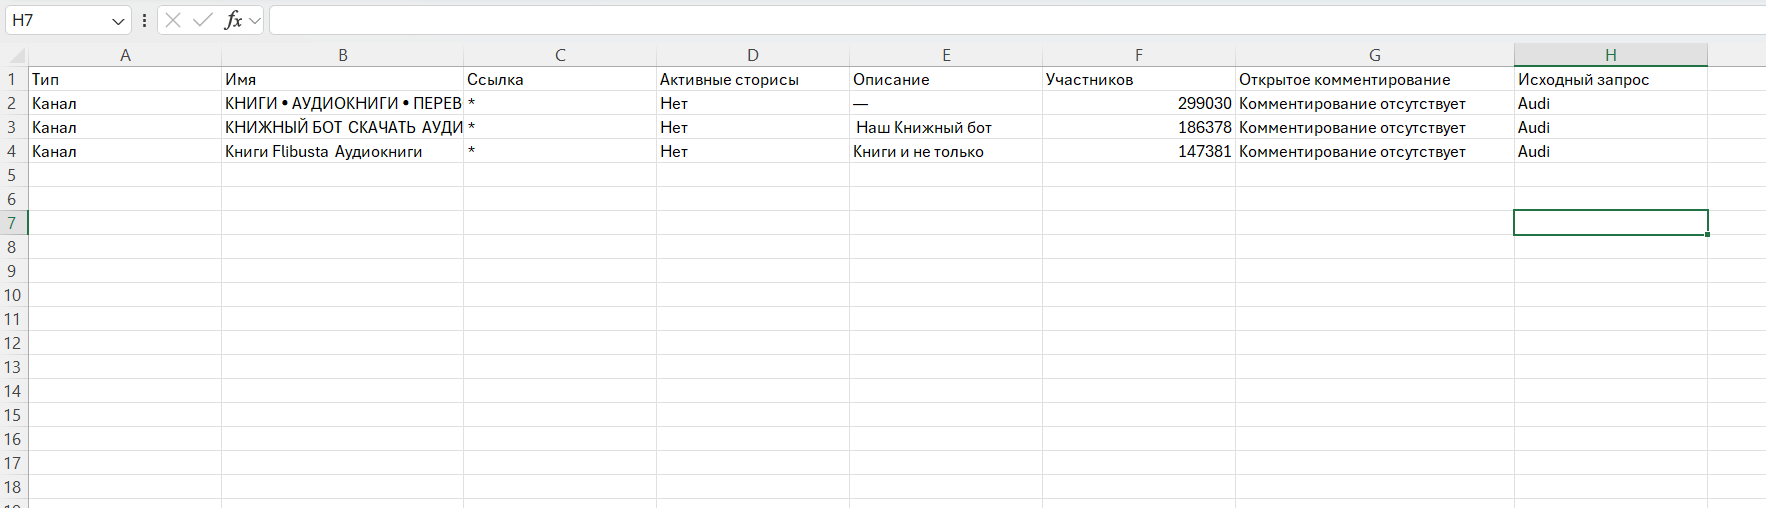The image size is (1766, 508).
Task: Click the Select All corner triangle
Action: 17,56
